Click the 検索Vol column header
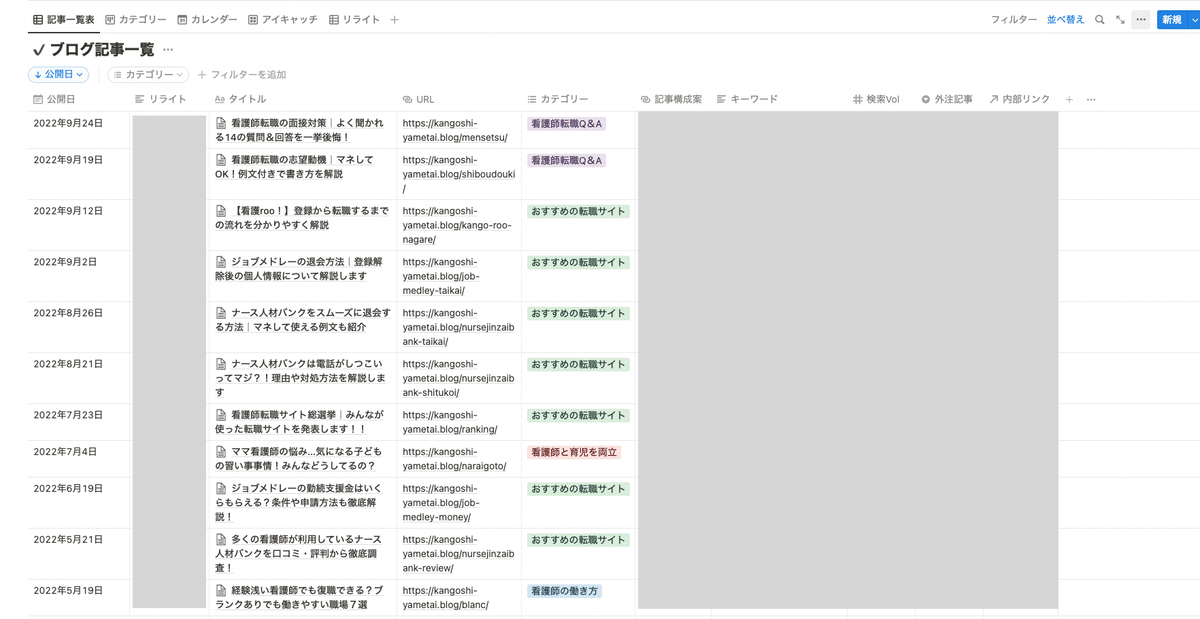Viewport: 1200px width, 619px height. [876, 99]
